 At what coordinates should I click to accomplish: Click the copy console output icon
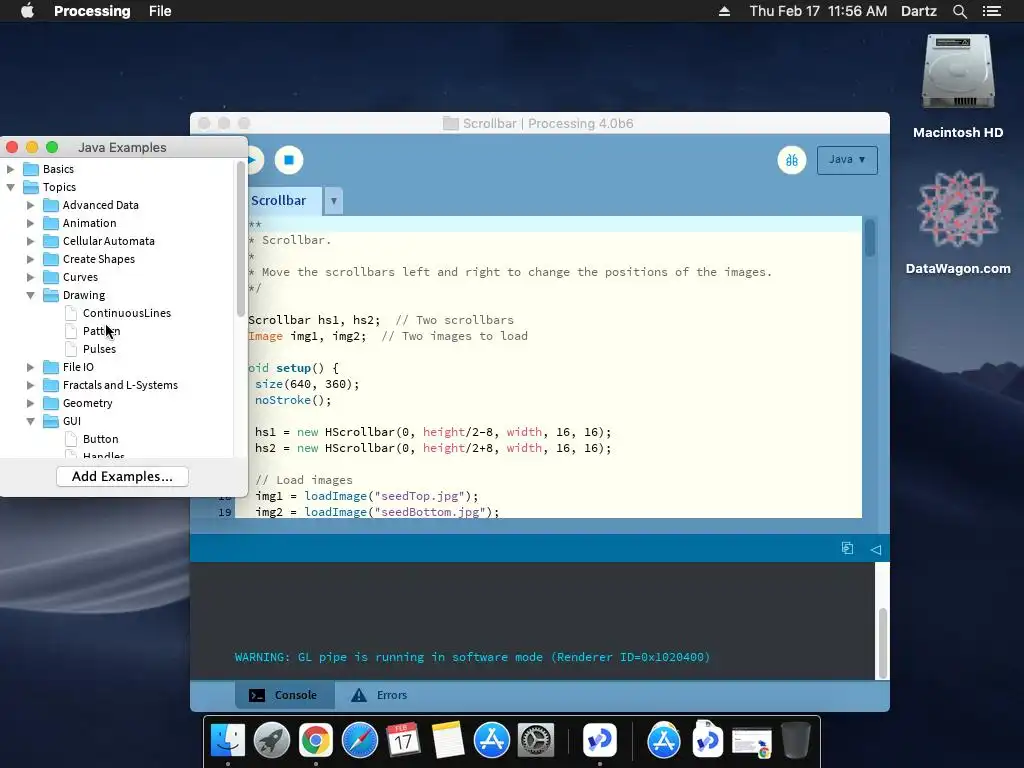[847, 549]
